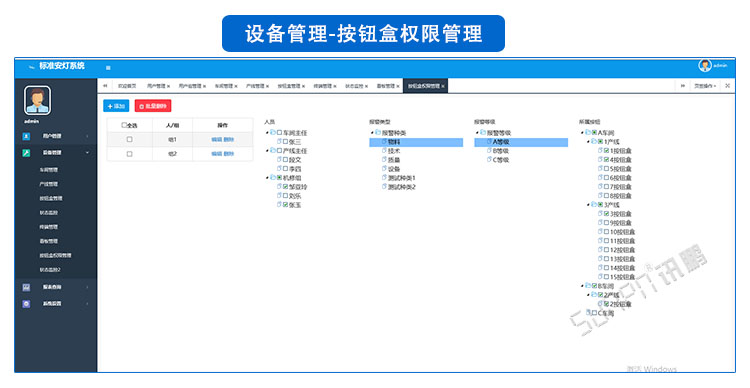
Task: Click file icon beside 张三
Action: [279, 142]
